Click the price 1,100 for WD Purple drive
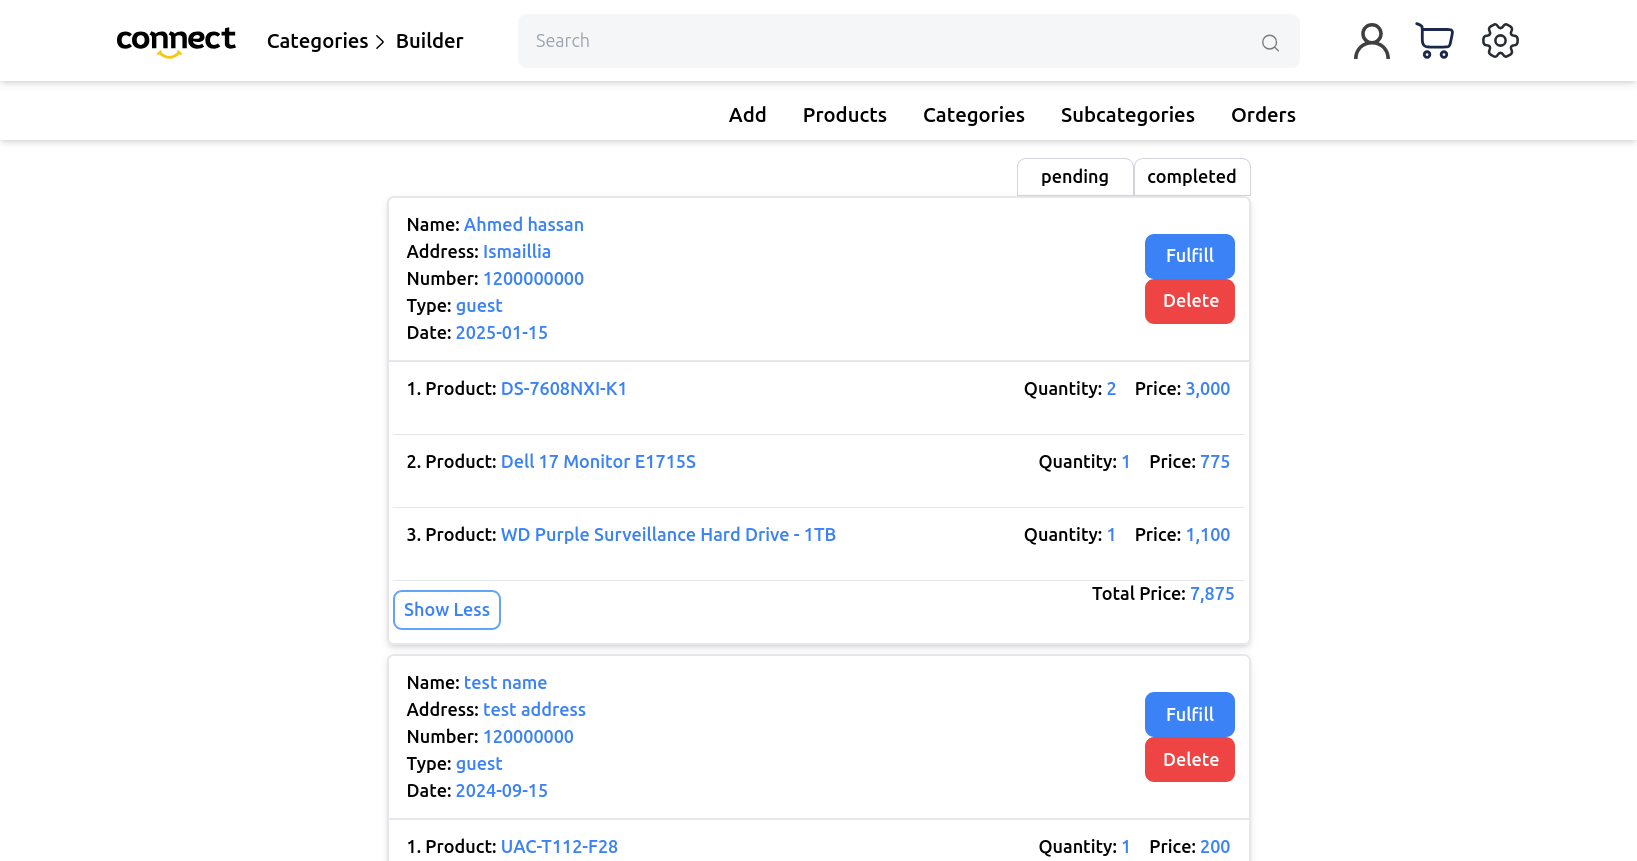The width and height of the screenshot is (1637, 861). (x=1208, y=535)
